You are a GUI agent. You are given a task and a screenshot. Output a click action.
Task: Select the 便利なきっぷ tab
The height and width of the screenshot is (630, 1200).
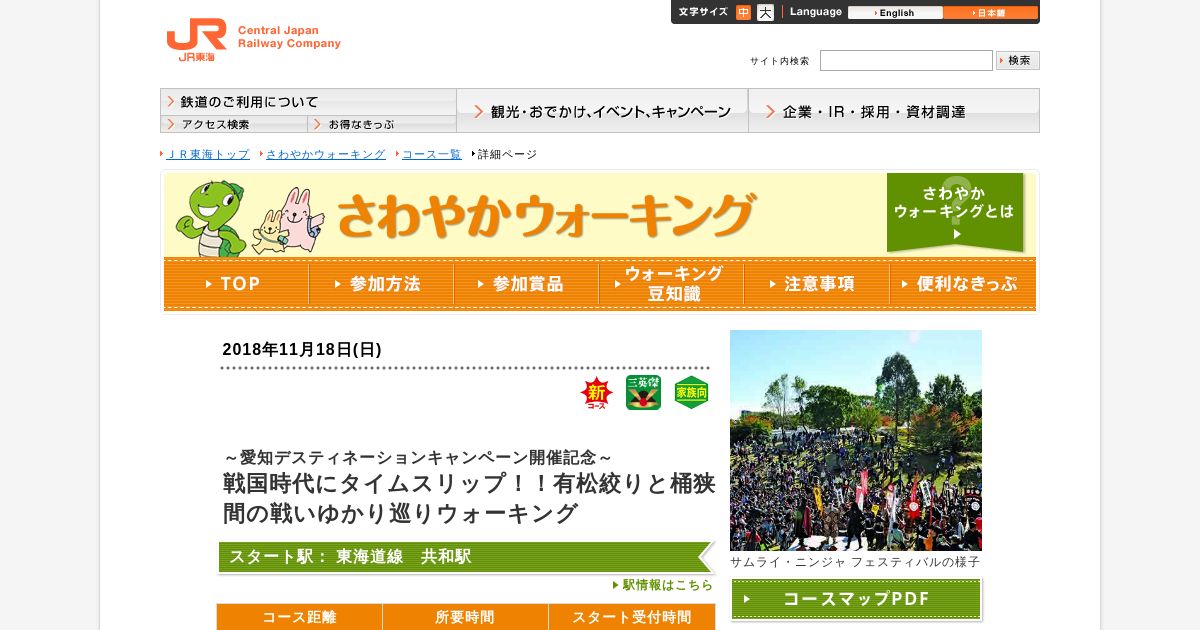[962, 284]
